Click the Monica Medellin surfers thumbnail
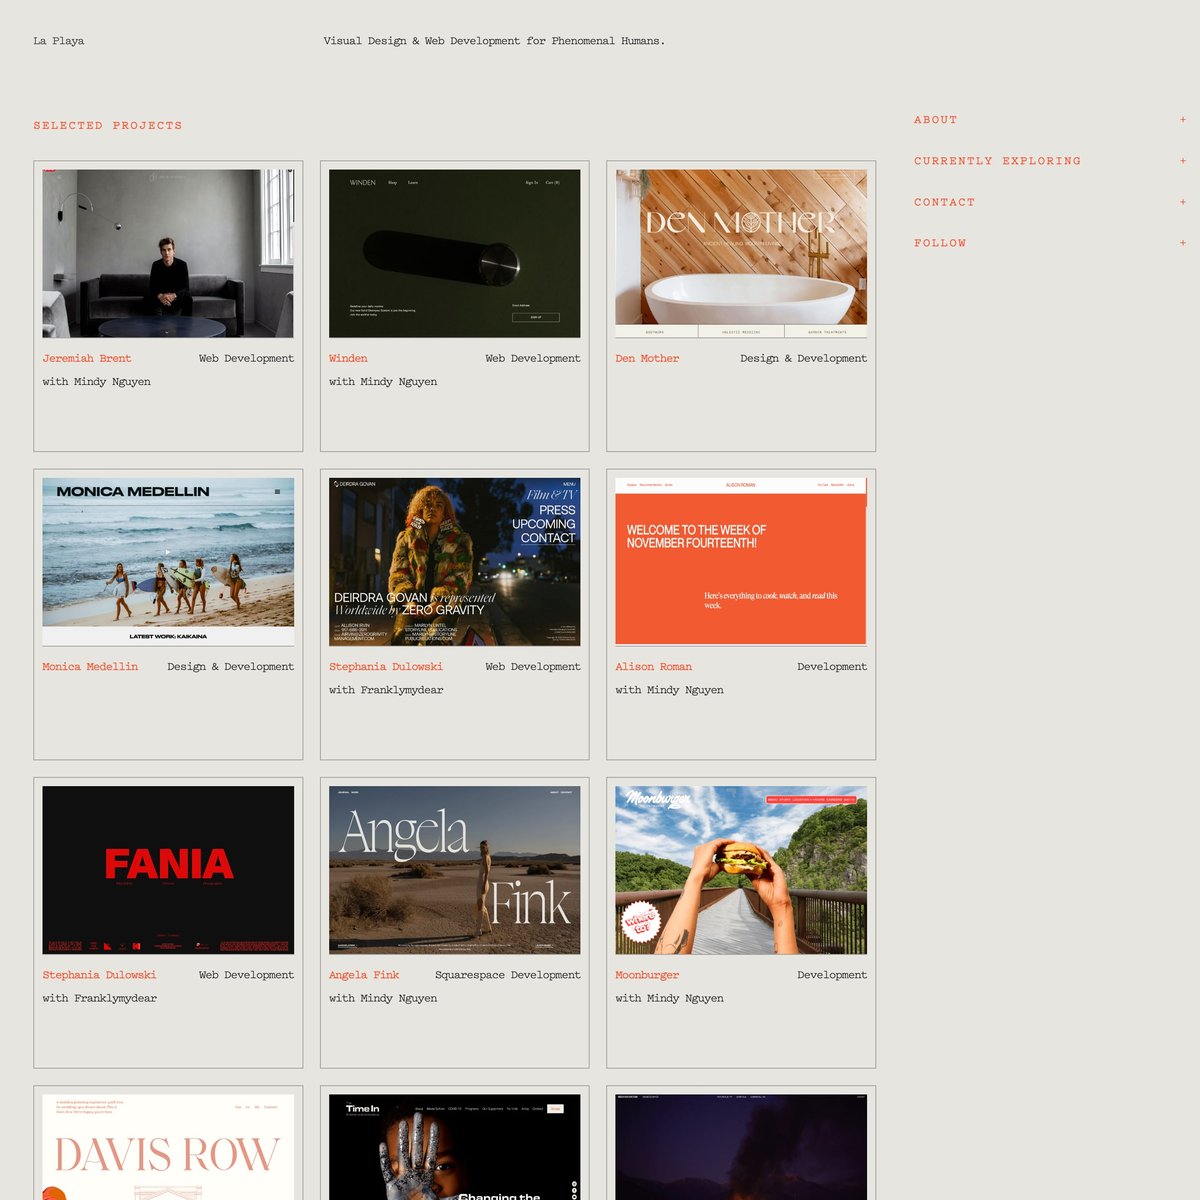1200x1200 pixels. click(168, 561)
